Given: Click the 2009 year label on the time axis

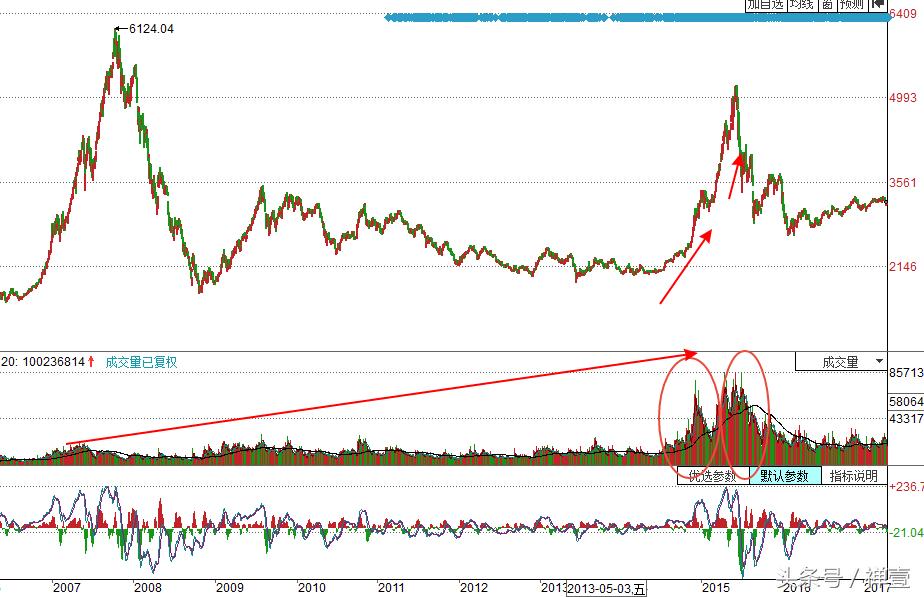Looking at the screenshot, I should [x=229, y=588].
